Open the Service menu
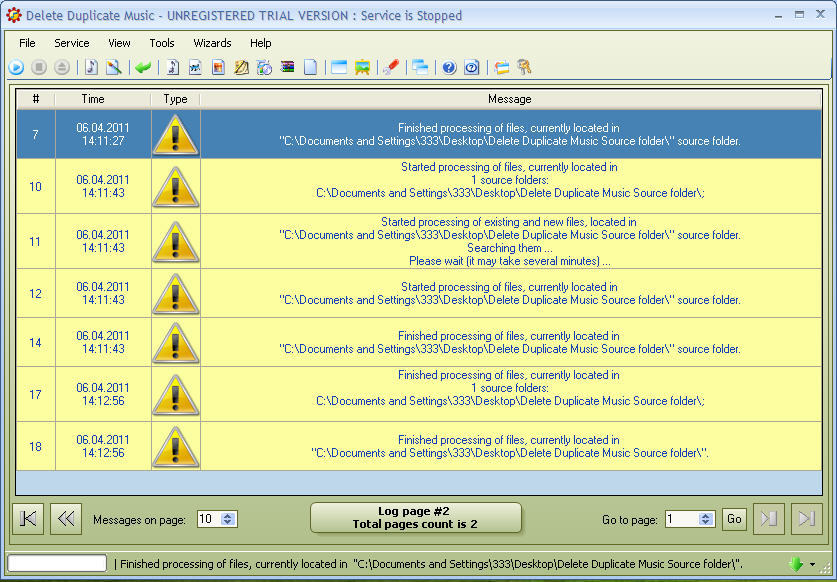The image size is (837, 582). tap(72, 43)
